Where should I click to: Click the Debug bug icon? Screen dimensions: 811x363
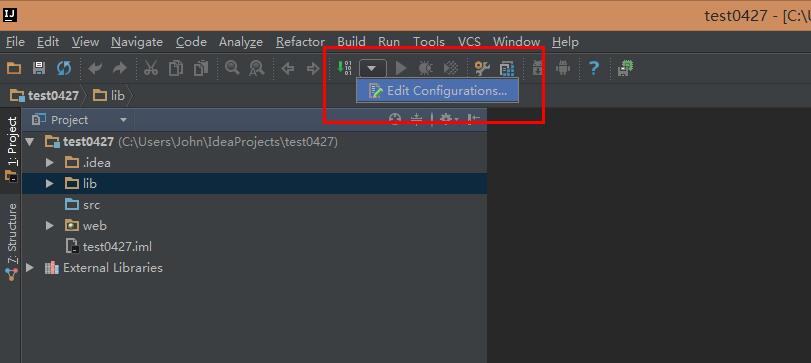click(x=426, y=68)
